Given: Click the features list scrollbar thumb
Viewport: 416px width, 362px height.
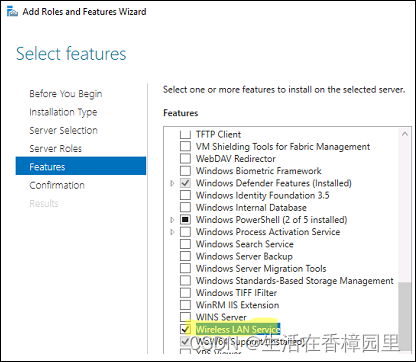Looking at the screenshot, I should [x=405, y=316].
